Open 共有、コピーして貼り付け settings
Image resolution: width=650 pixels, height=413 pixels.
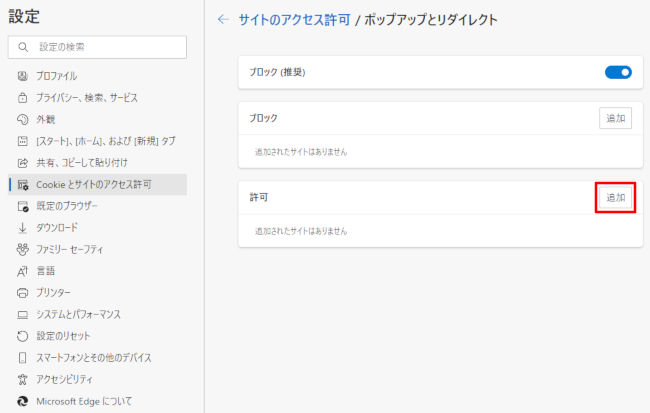point(82,162)
